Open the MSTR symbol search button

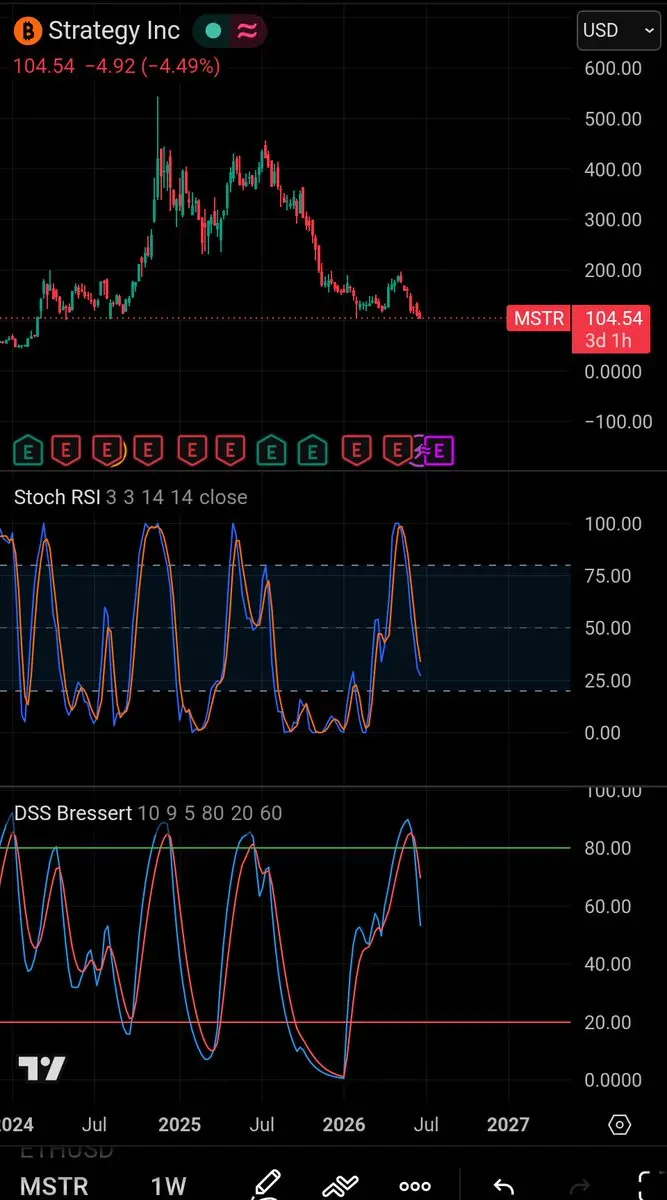click(x=54, y=1187)
